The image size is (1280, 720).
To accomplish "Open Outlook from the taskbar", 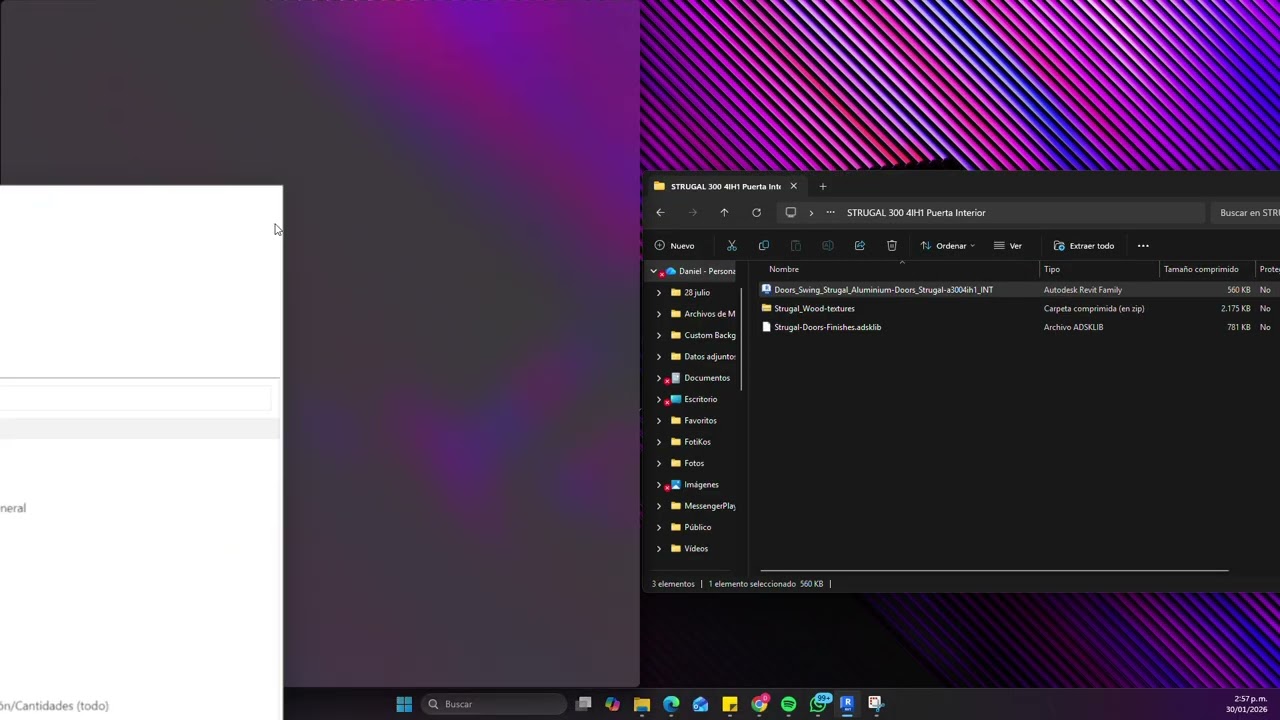I will pos(701,704).
